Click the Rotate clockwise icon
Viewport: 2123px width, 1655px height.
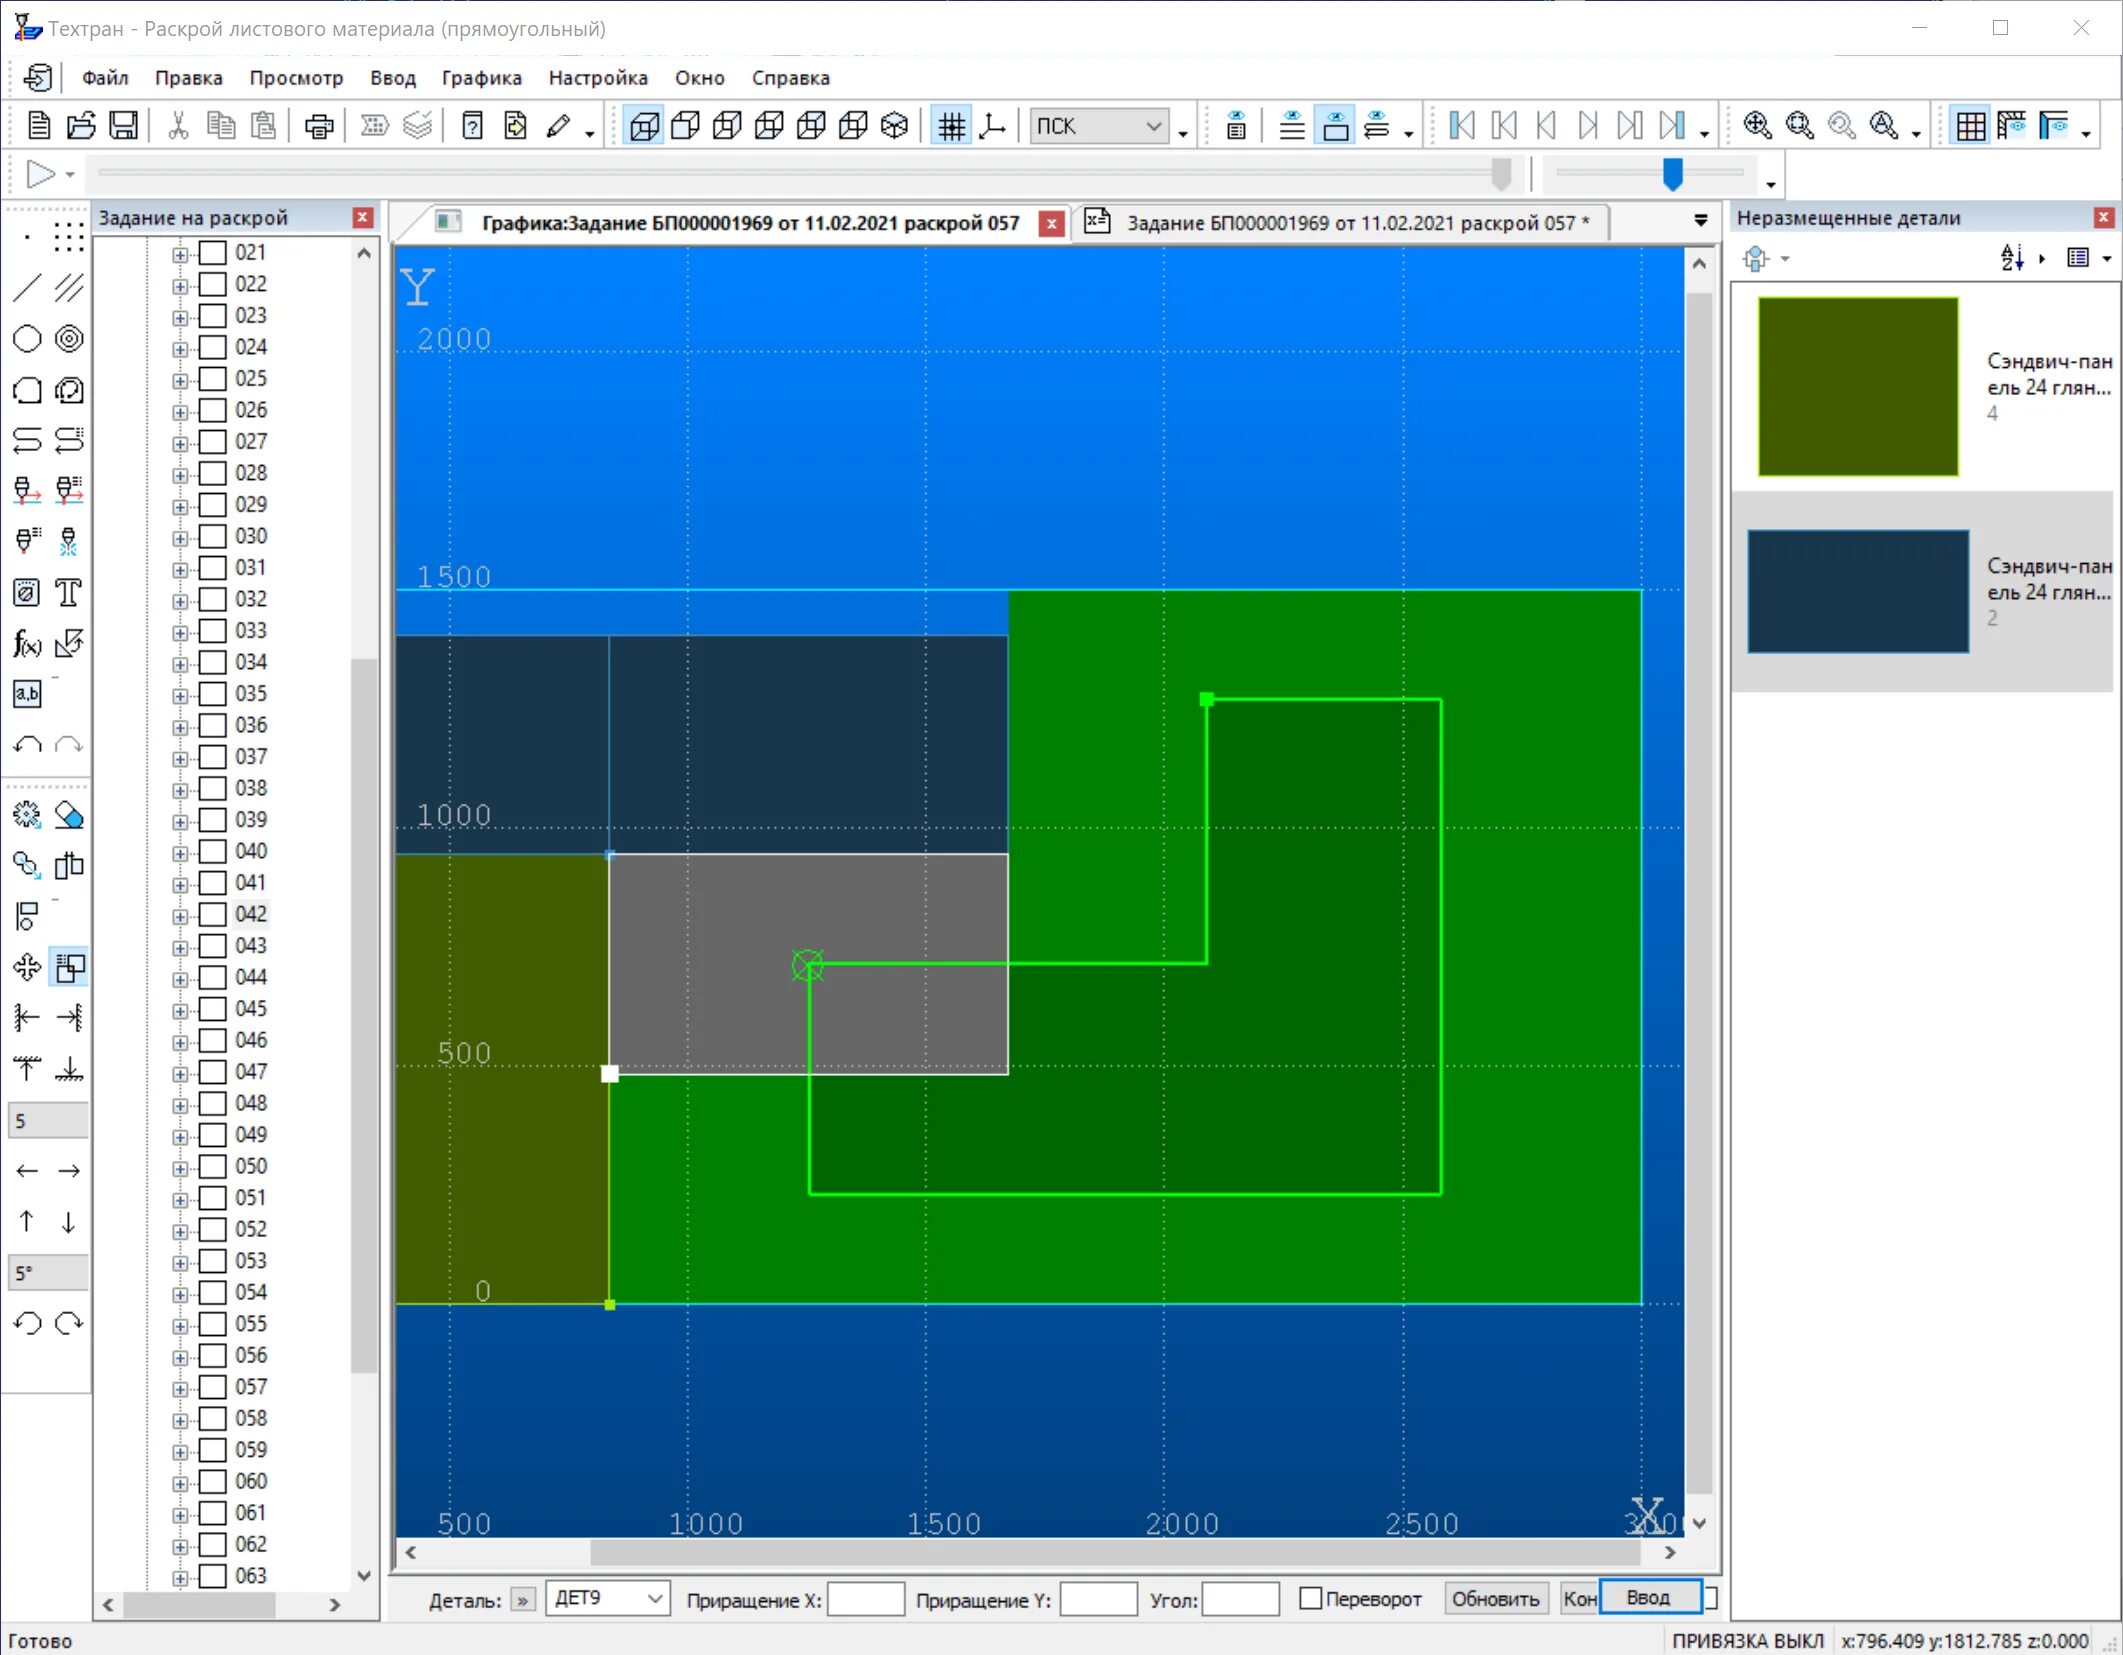click(69, 1323)
